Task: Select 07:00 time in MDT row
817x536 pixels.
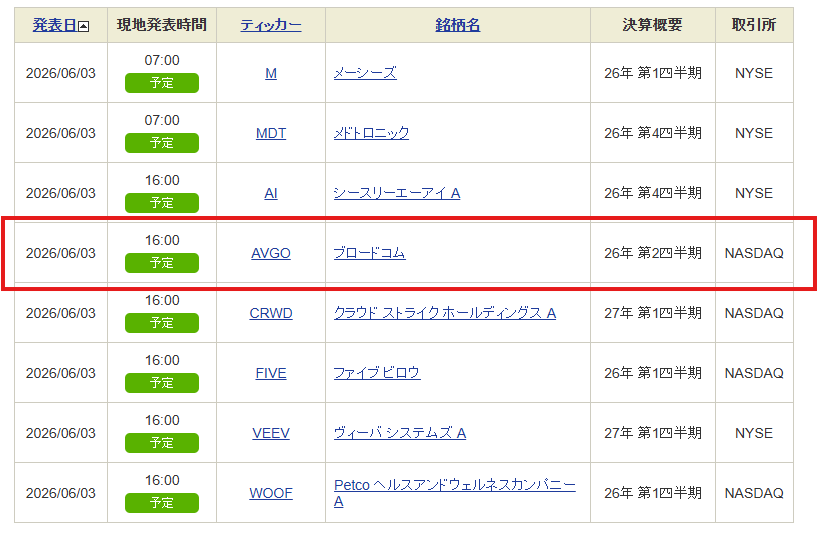Action: pos(162,120)
